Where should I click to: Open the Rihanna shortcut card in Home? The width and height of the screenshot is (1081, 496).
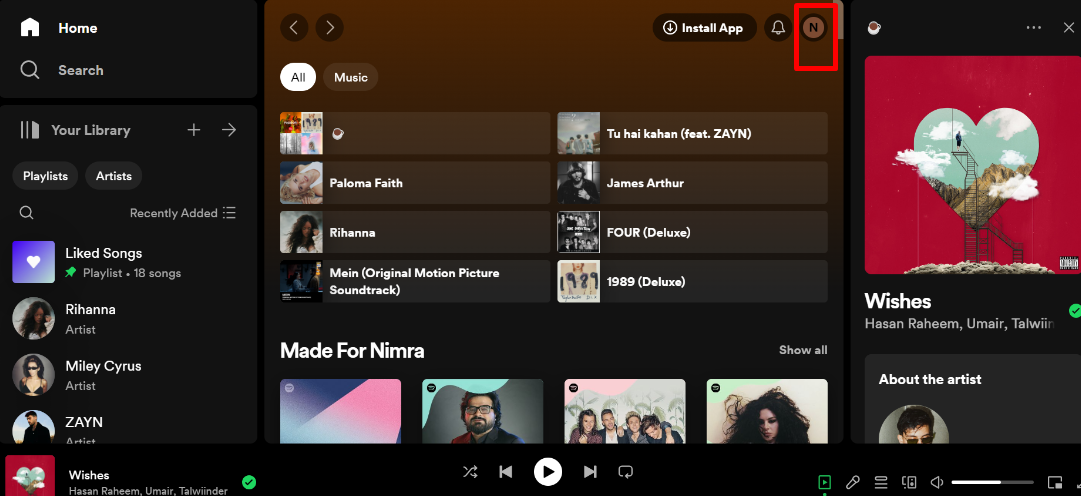415,232
